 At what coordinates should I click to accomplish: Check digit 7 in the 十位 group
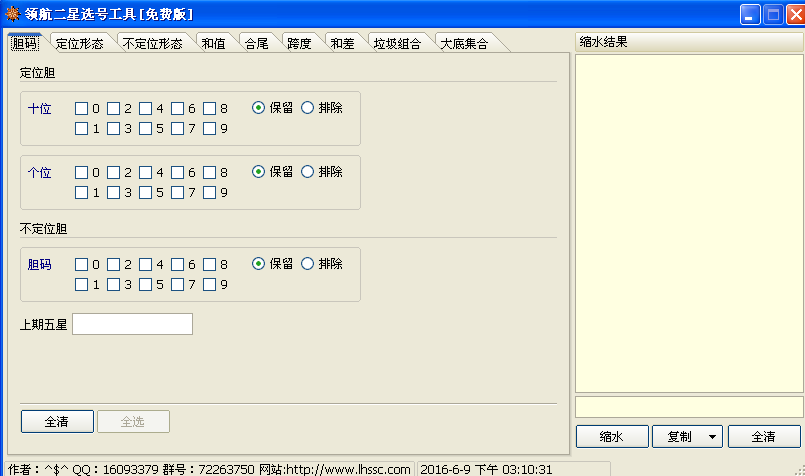177,128
